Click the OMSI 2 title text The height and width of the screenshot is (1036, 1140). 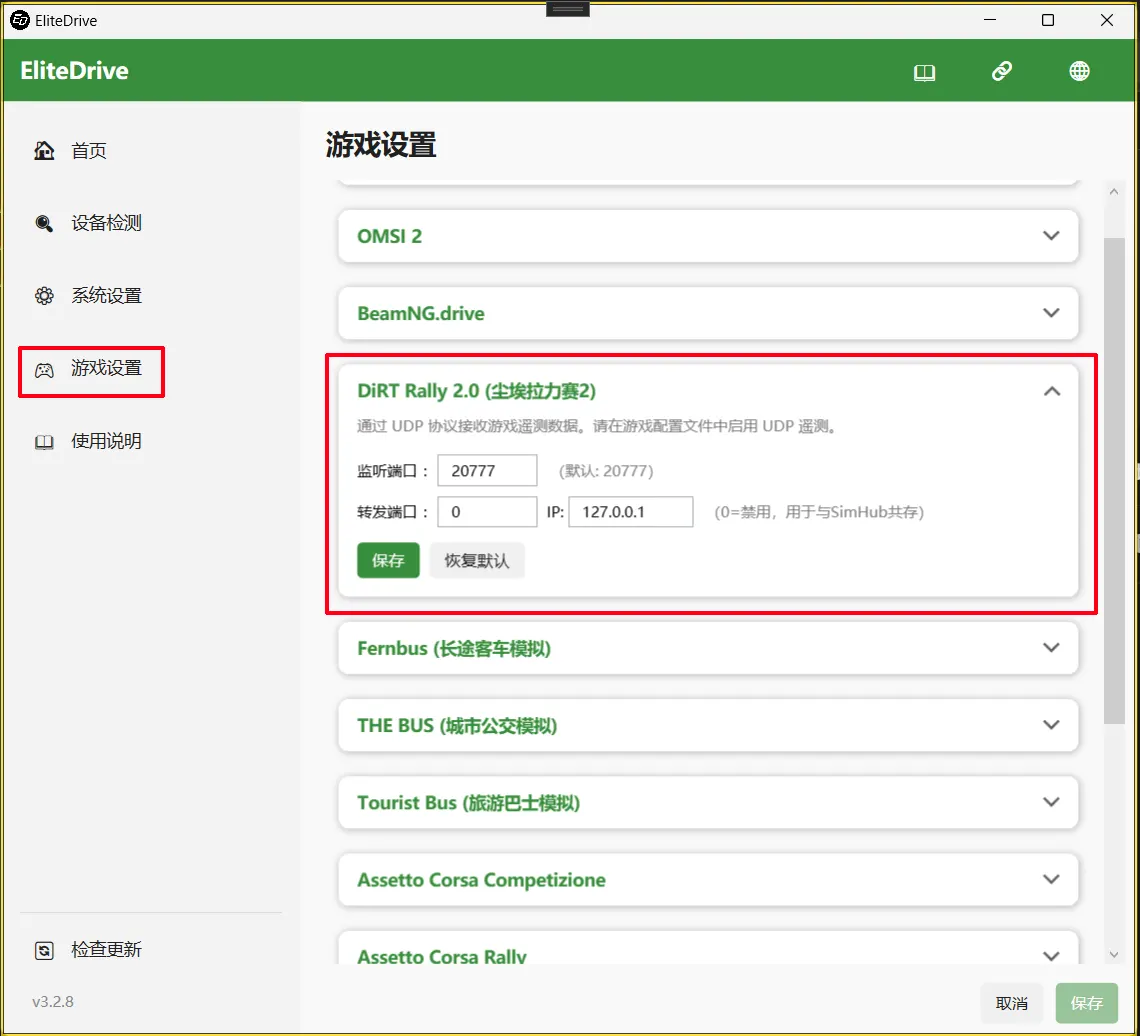[389, 236]
